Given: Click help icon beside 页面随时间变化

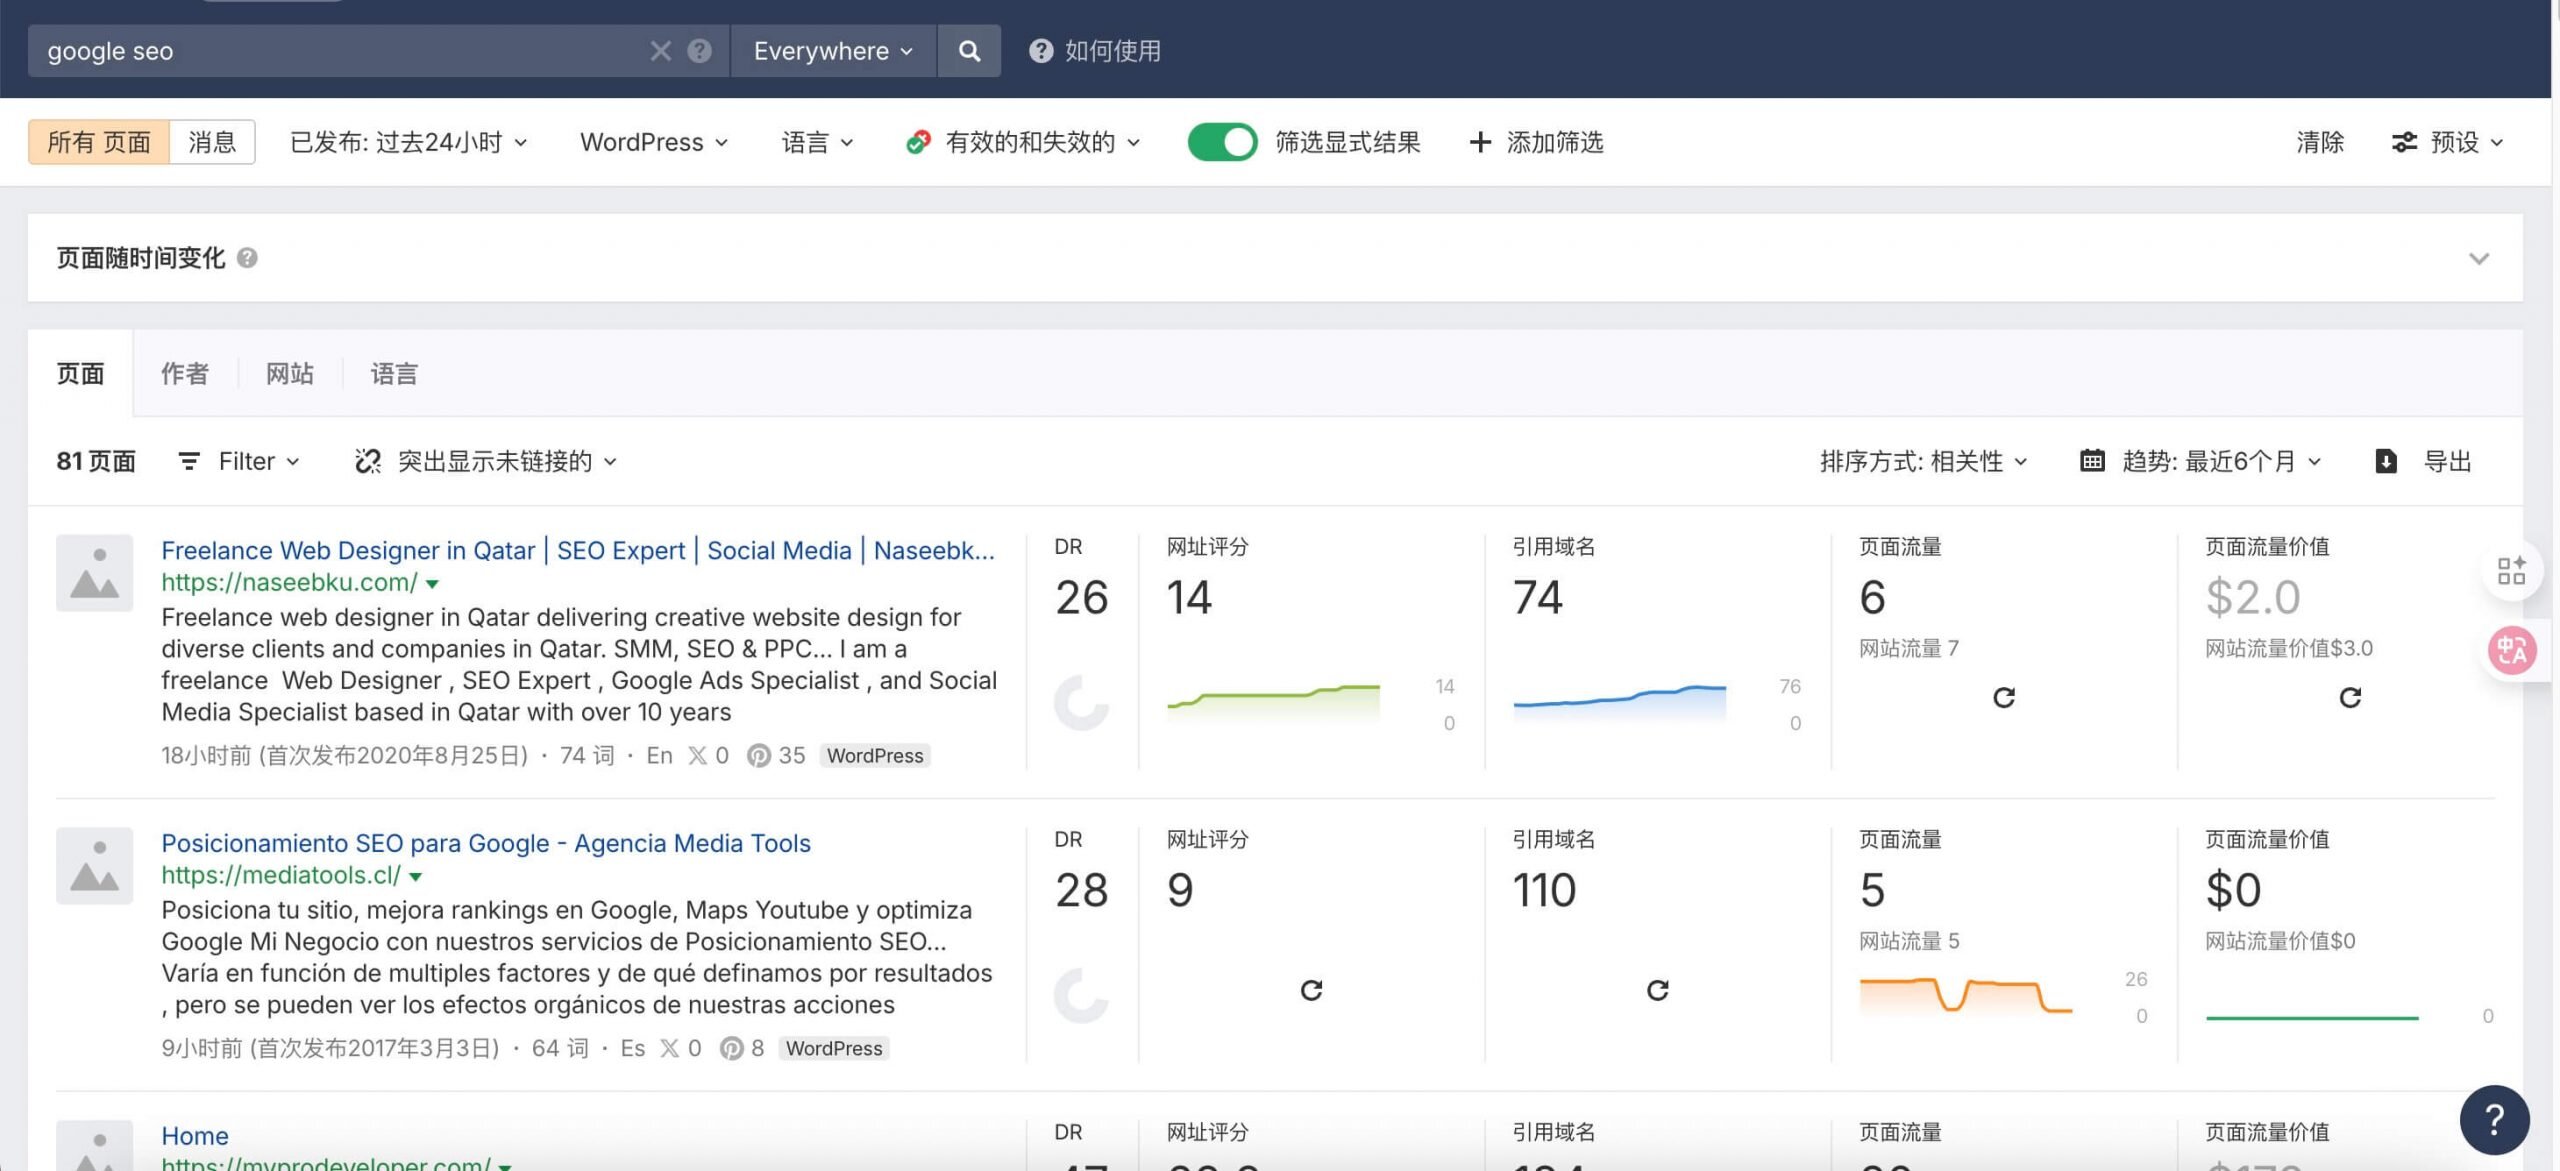Looking at the screenshot, I should (247, 258).
